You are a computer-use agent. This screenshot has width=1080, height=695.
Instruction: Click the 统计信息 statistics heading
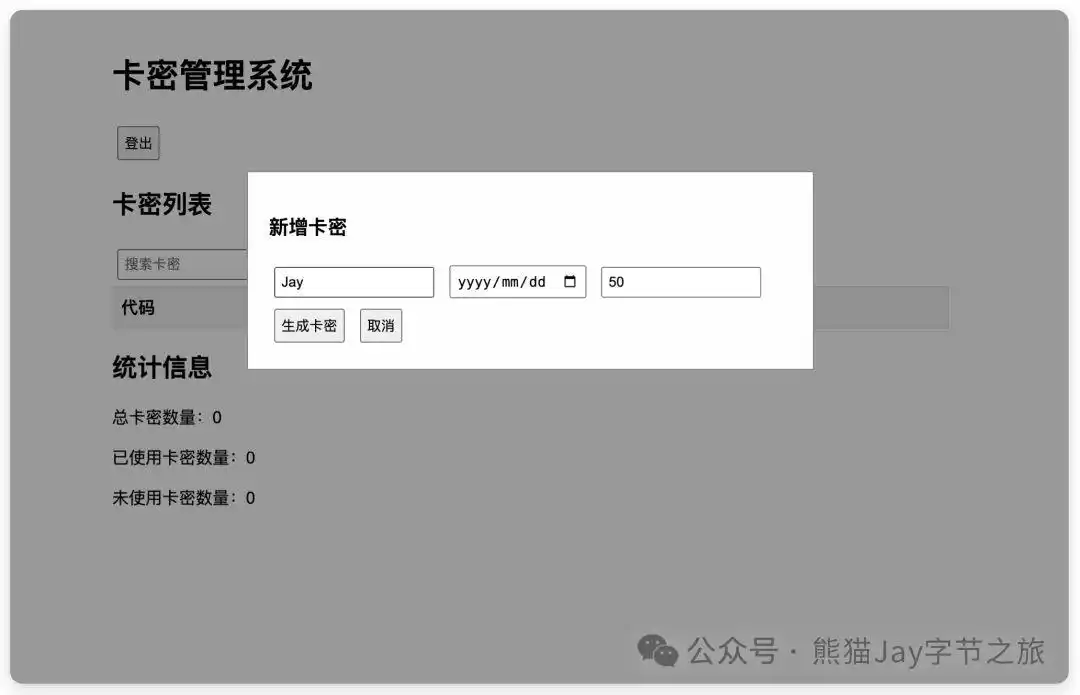point(163,368)
